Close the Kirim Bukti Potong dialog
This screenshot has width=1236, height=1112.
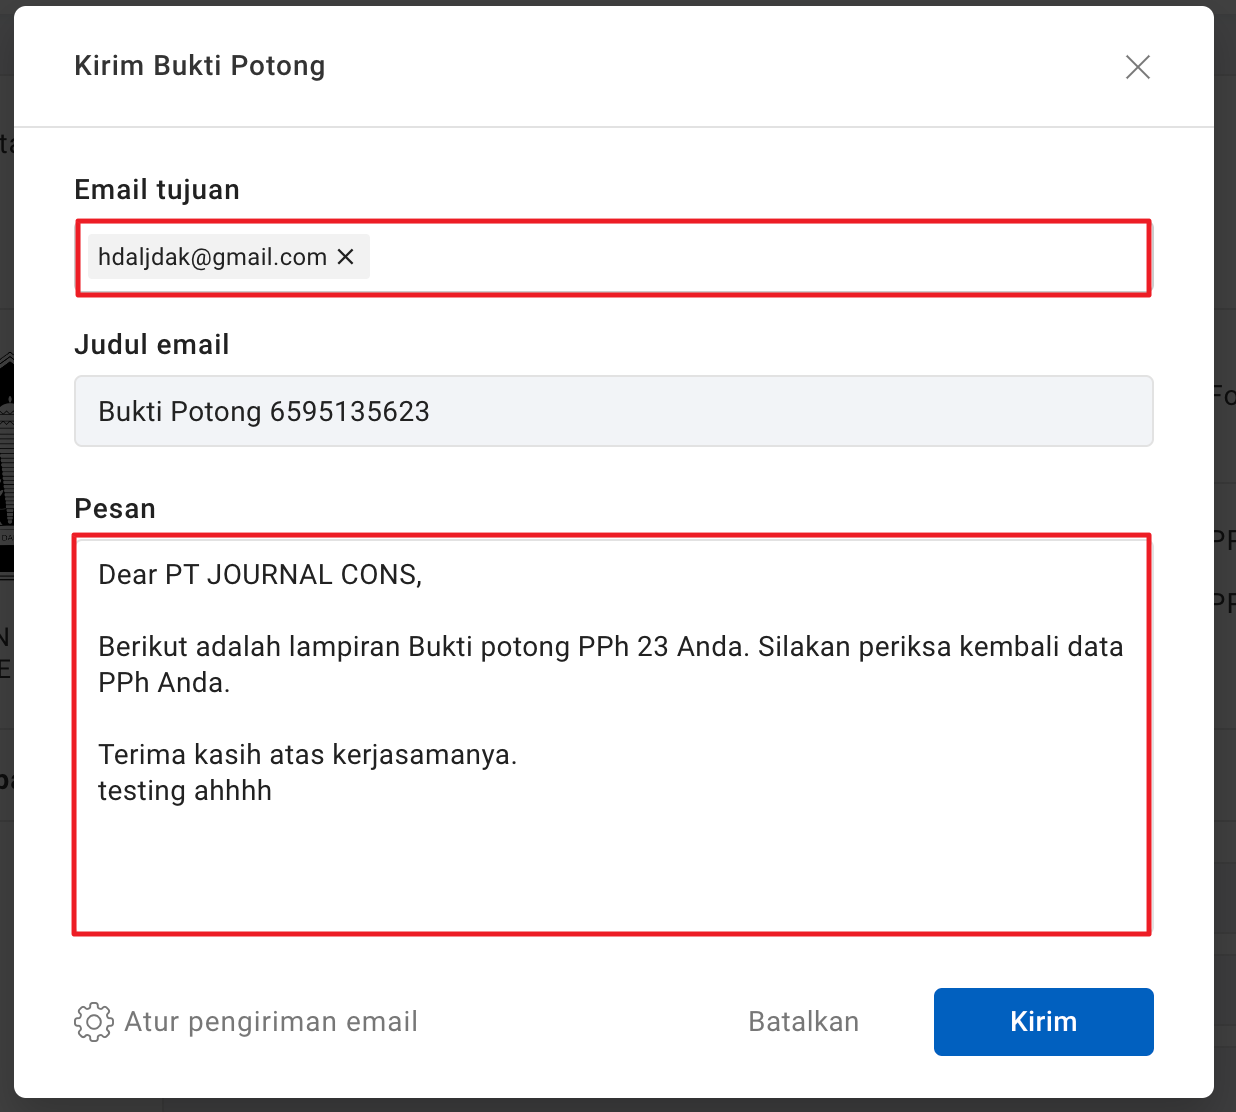tap(1137, 67)
